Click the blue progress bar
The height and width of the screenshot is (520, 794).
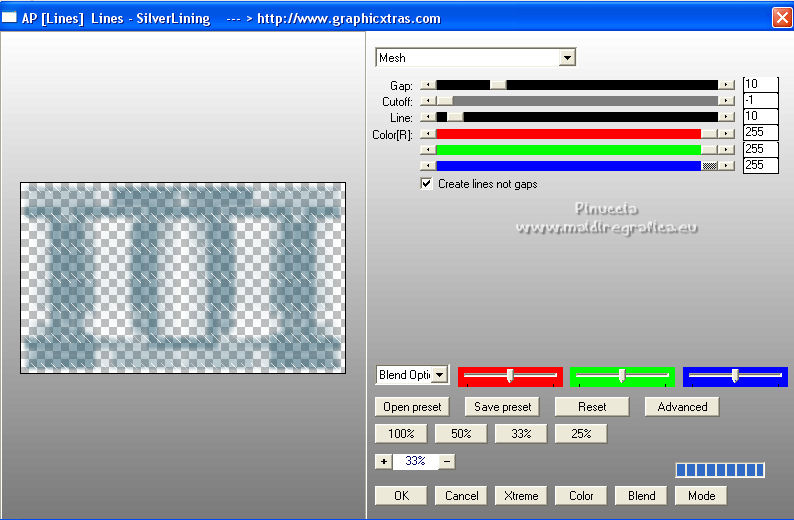[720, 470]
